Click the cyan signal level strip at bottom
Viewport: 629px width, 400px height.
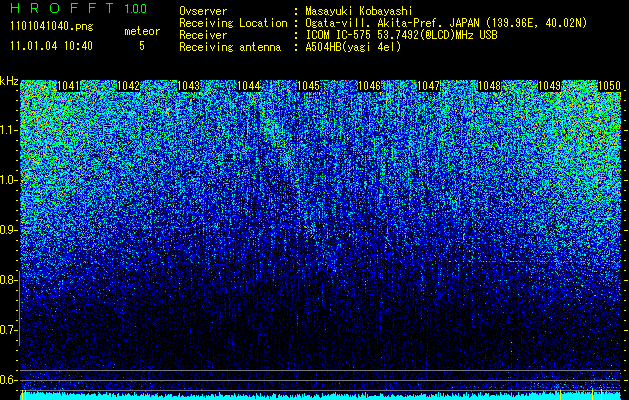(321, 396)
